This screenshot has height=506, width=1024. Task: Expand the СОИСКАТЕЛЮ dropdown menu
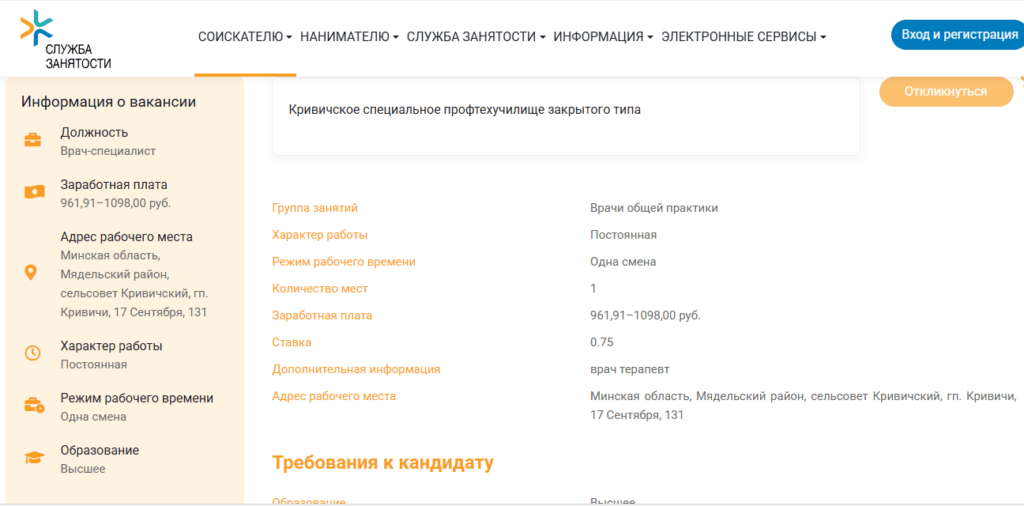pos(245,37)
